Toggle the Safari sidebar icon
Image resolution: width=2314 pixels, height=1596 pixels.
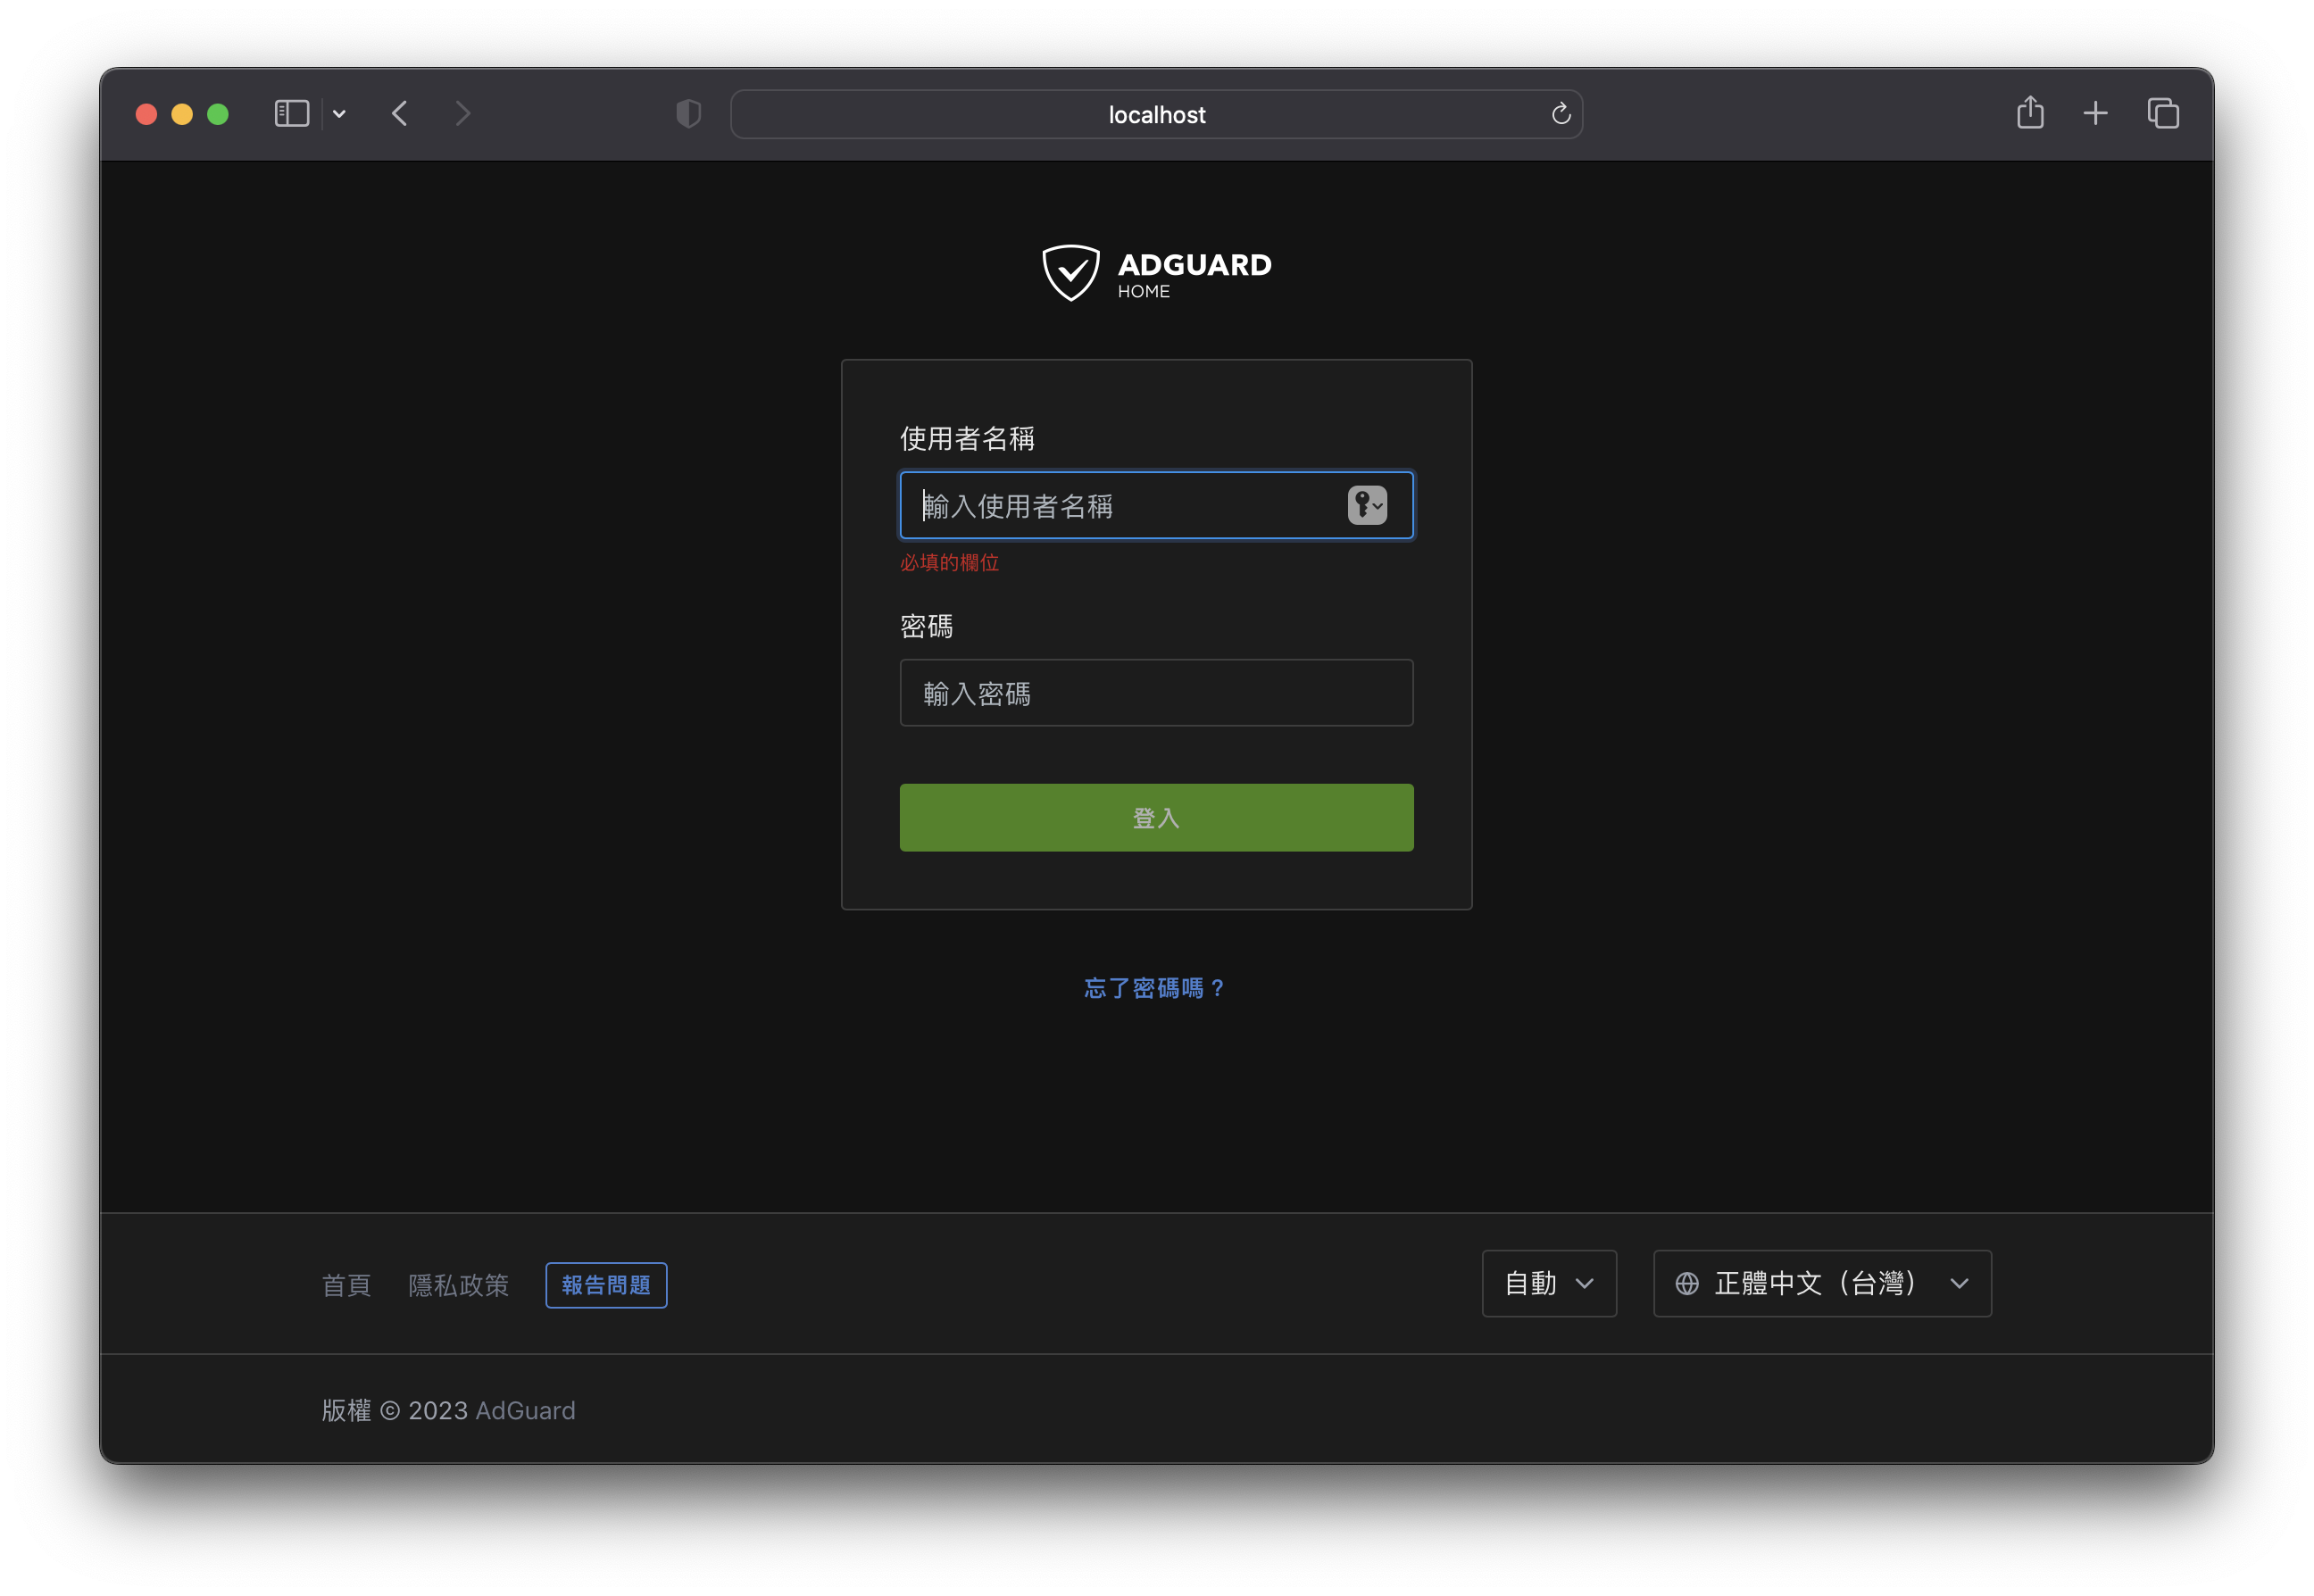[x=292, y=114]
